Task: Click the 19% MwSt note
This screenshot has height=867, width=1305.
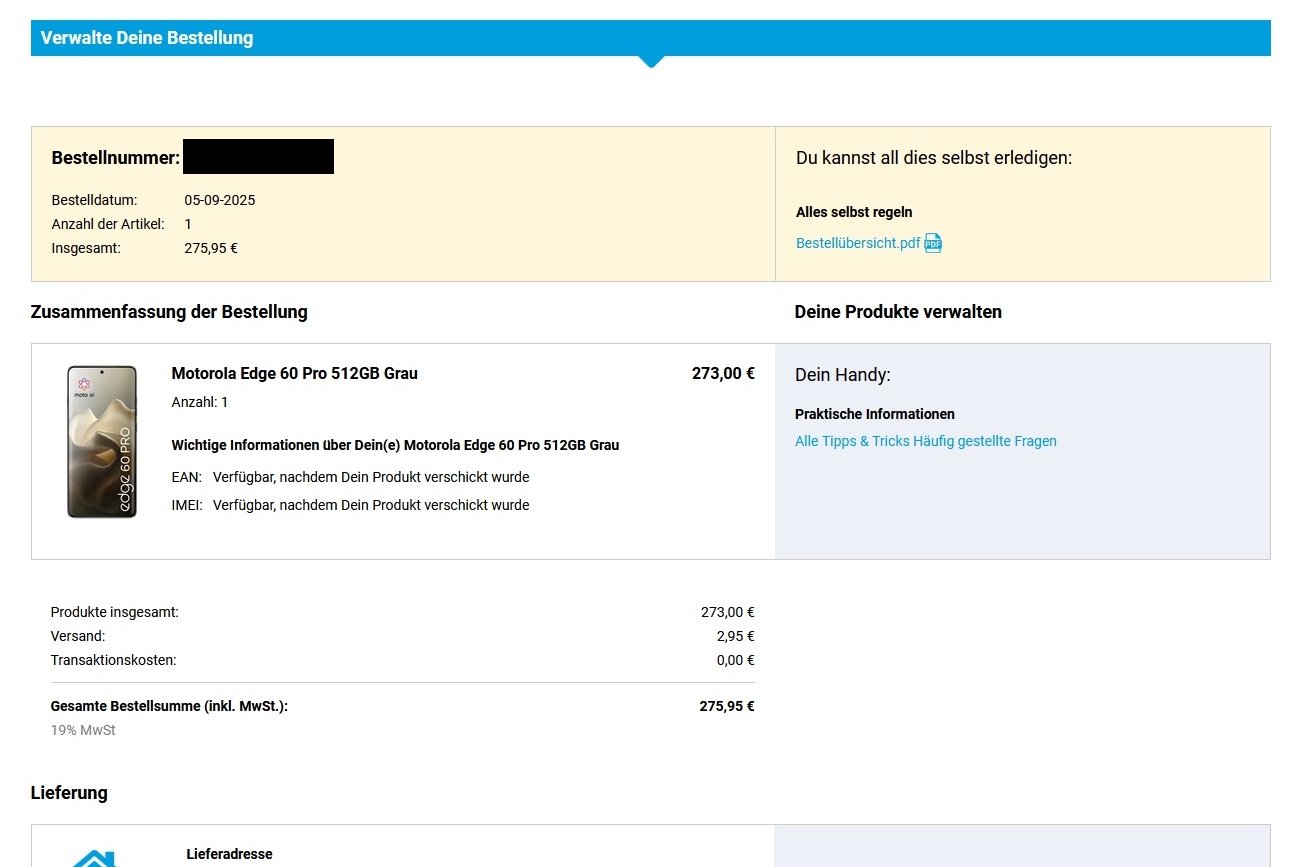Action: tap(83, 730)
